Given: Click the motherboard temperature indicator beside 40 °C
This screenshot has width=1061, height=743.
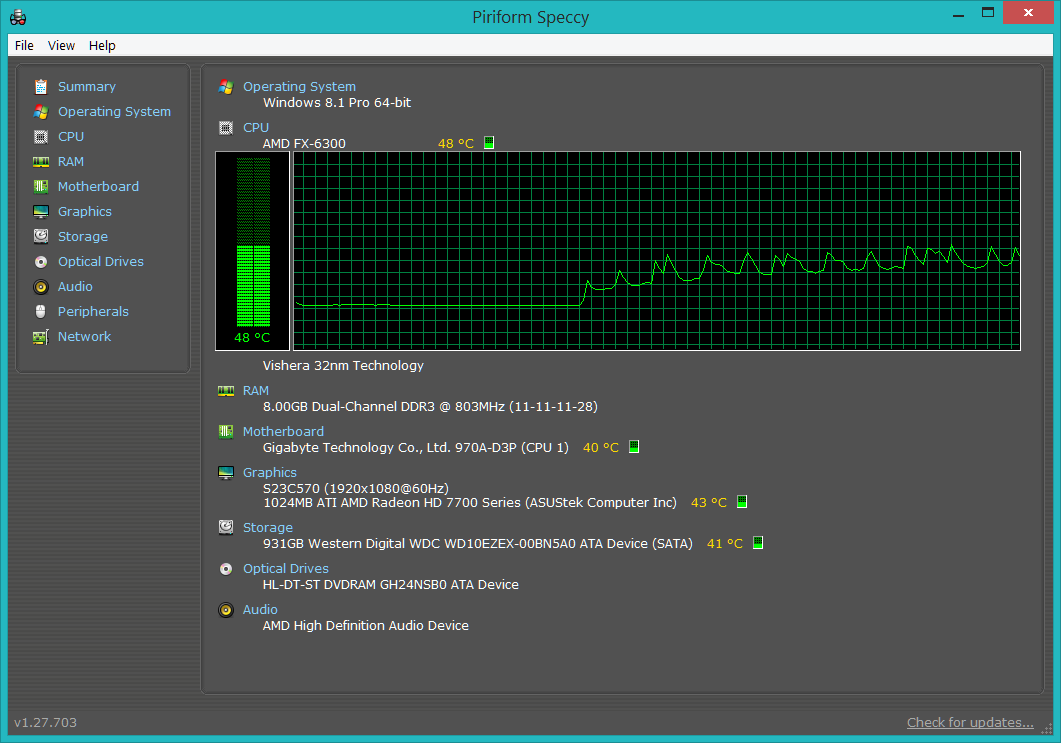Looking at the screenshot, I should [x=634, y=447].
